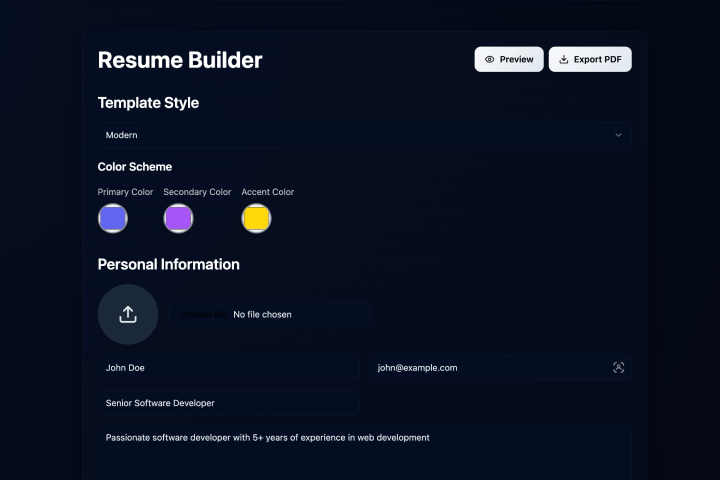This screenshot has height=480, width=720.
Task: Pick the Secondary Color violet swatch
Action: [178, 218]
